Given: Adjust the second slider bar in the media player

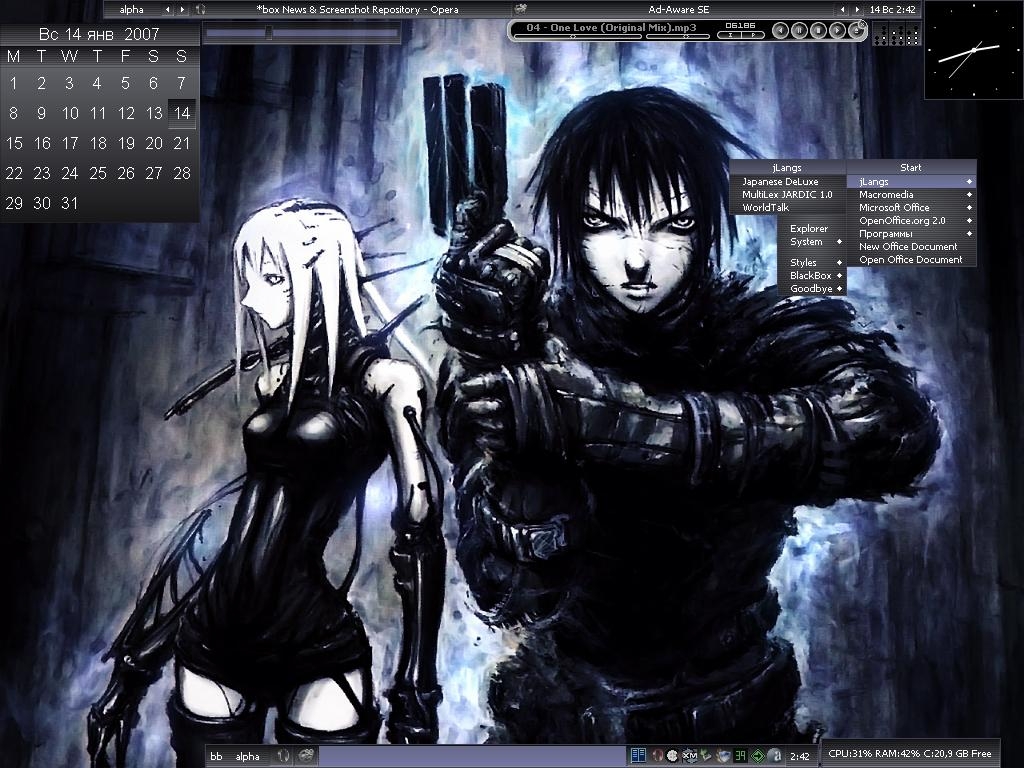Looking at the screenshot, I should coord(678,37).
